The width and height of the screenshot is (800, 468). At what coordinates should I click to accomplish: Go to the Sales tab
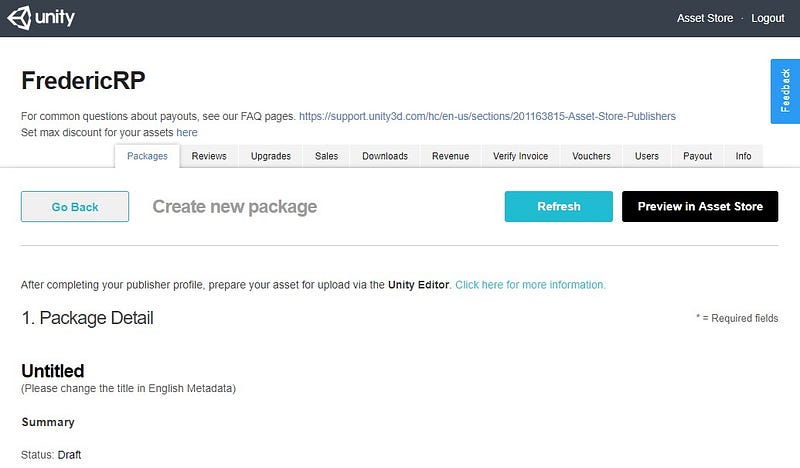tap(326, 156)
